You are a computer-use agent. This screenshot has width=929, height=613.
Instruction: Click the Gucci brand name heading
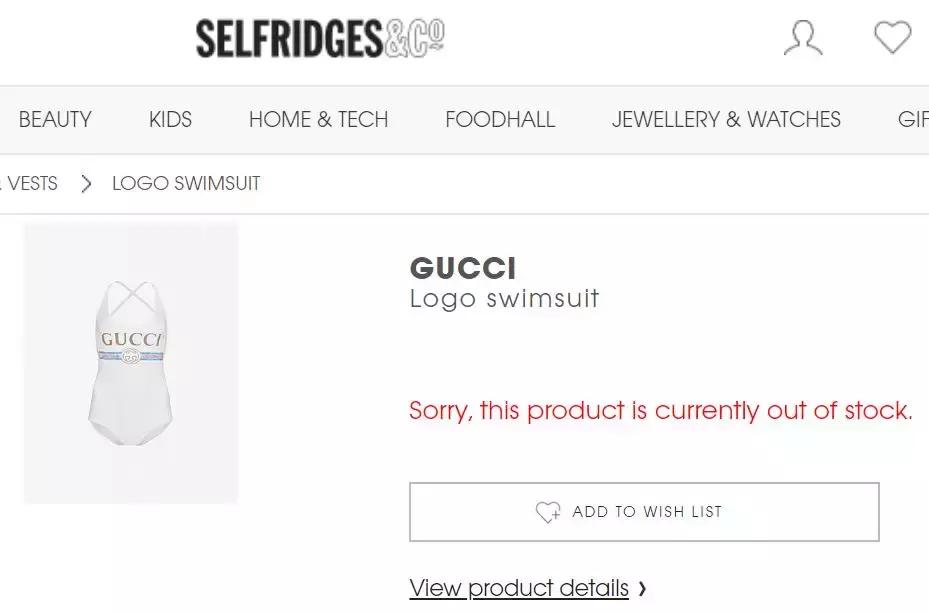click(x=463, y=268)
